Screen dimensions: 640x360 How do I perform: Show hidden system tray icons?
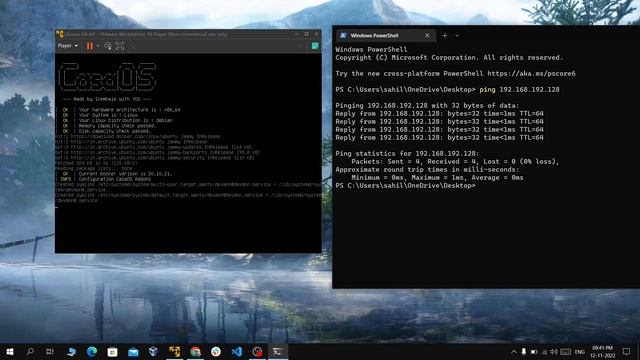[x=513, y=351]
